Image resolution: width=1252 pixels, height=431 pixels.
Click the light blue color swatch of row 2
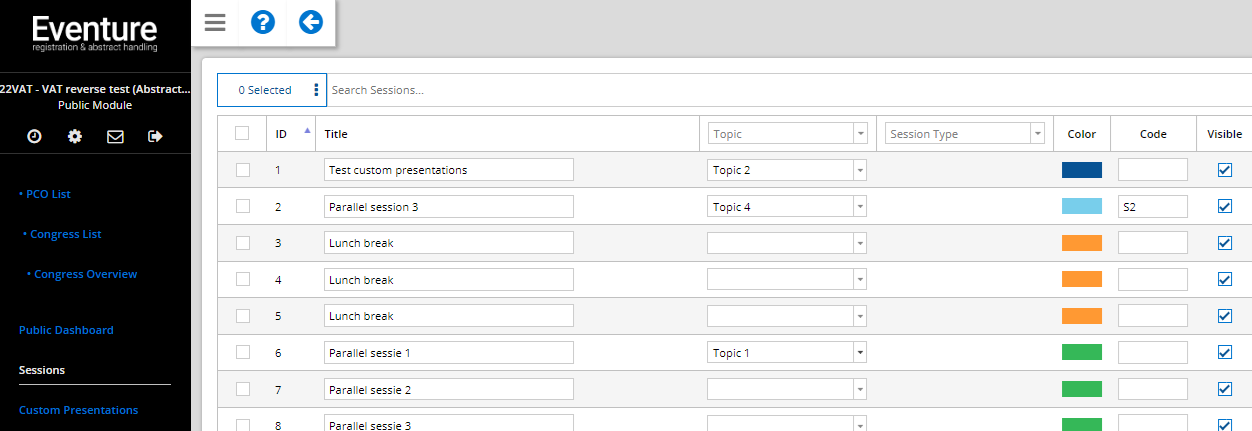point(1082,206)
